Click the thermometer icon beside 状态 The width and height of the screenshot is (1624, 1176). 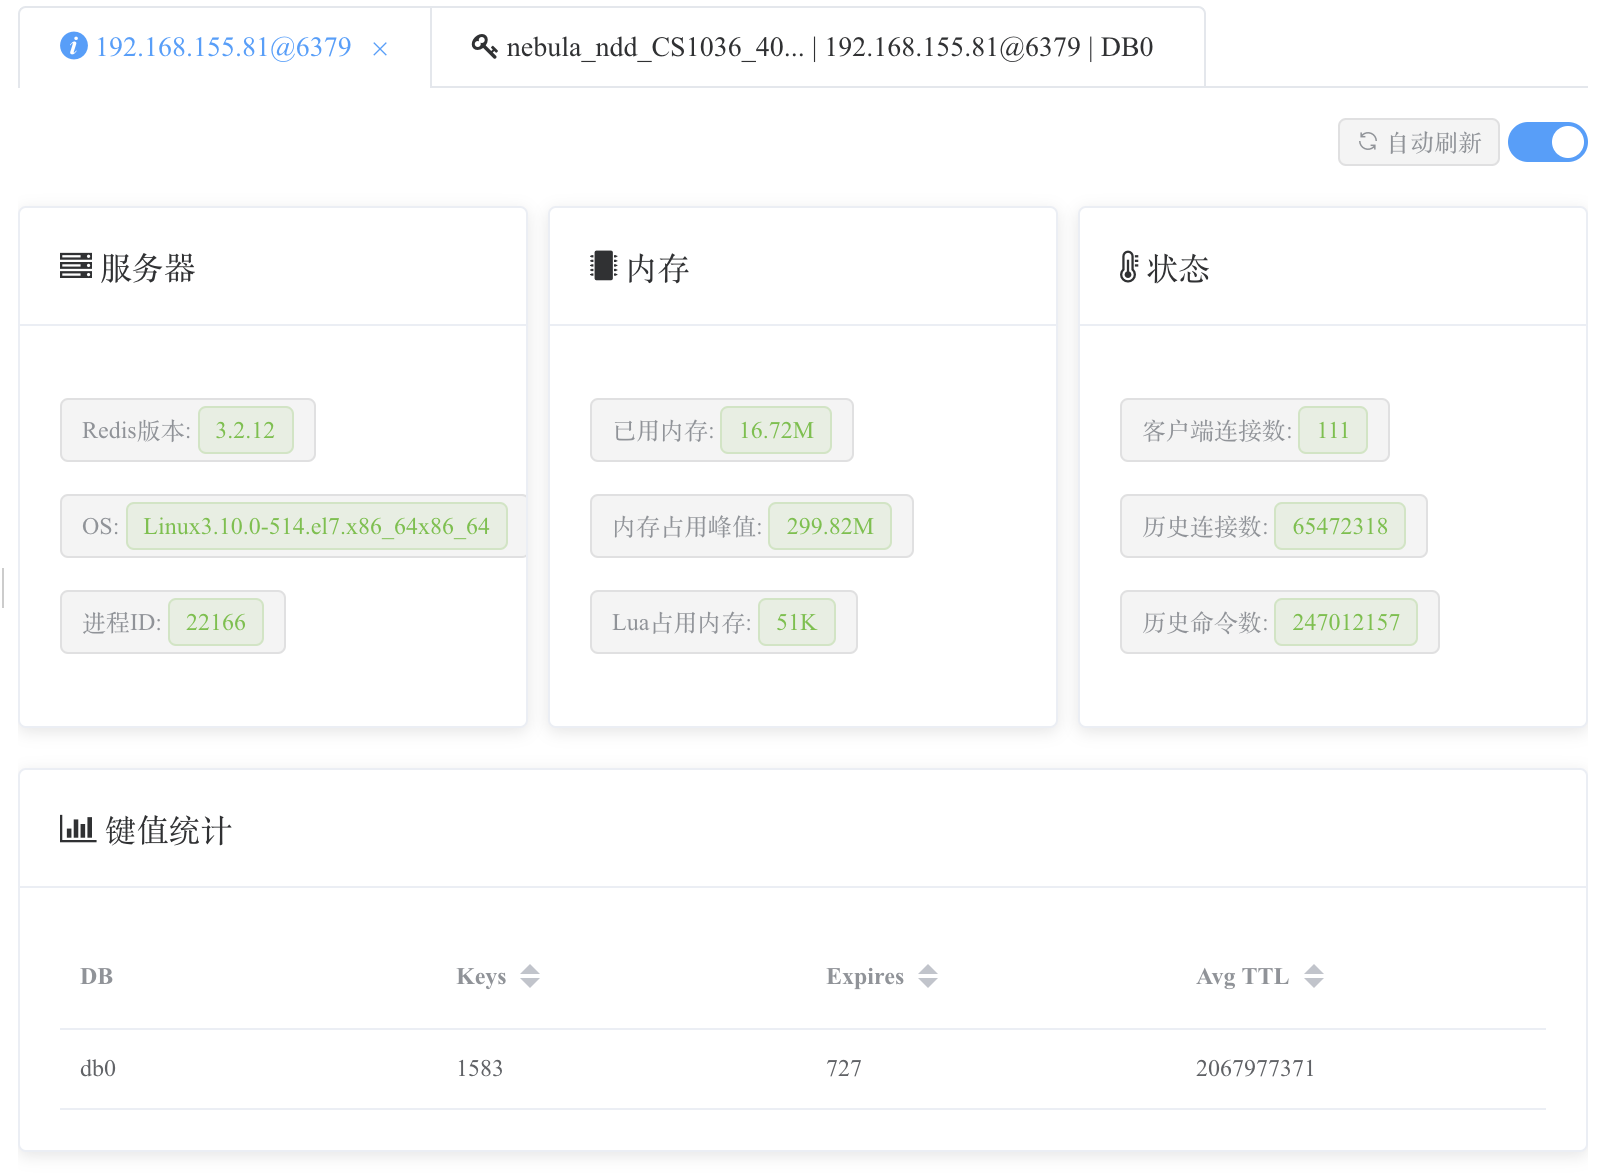click(1128, 266)
